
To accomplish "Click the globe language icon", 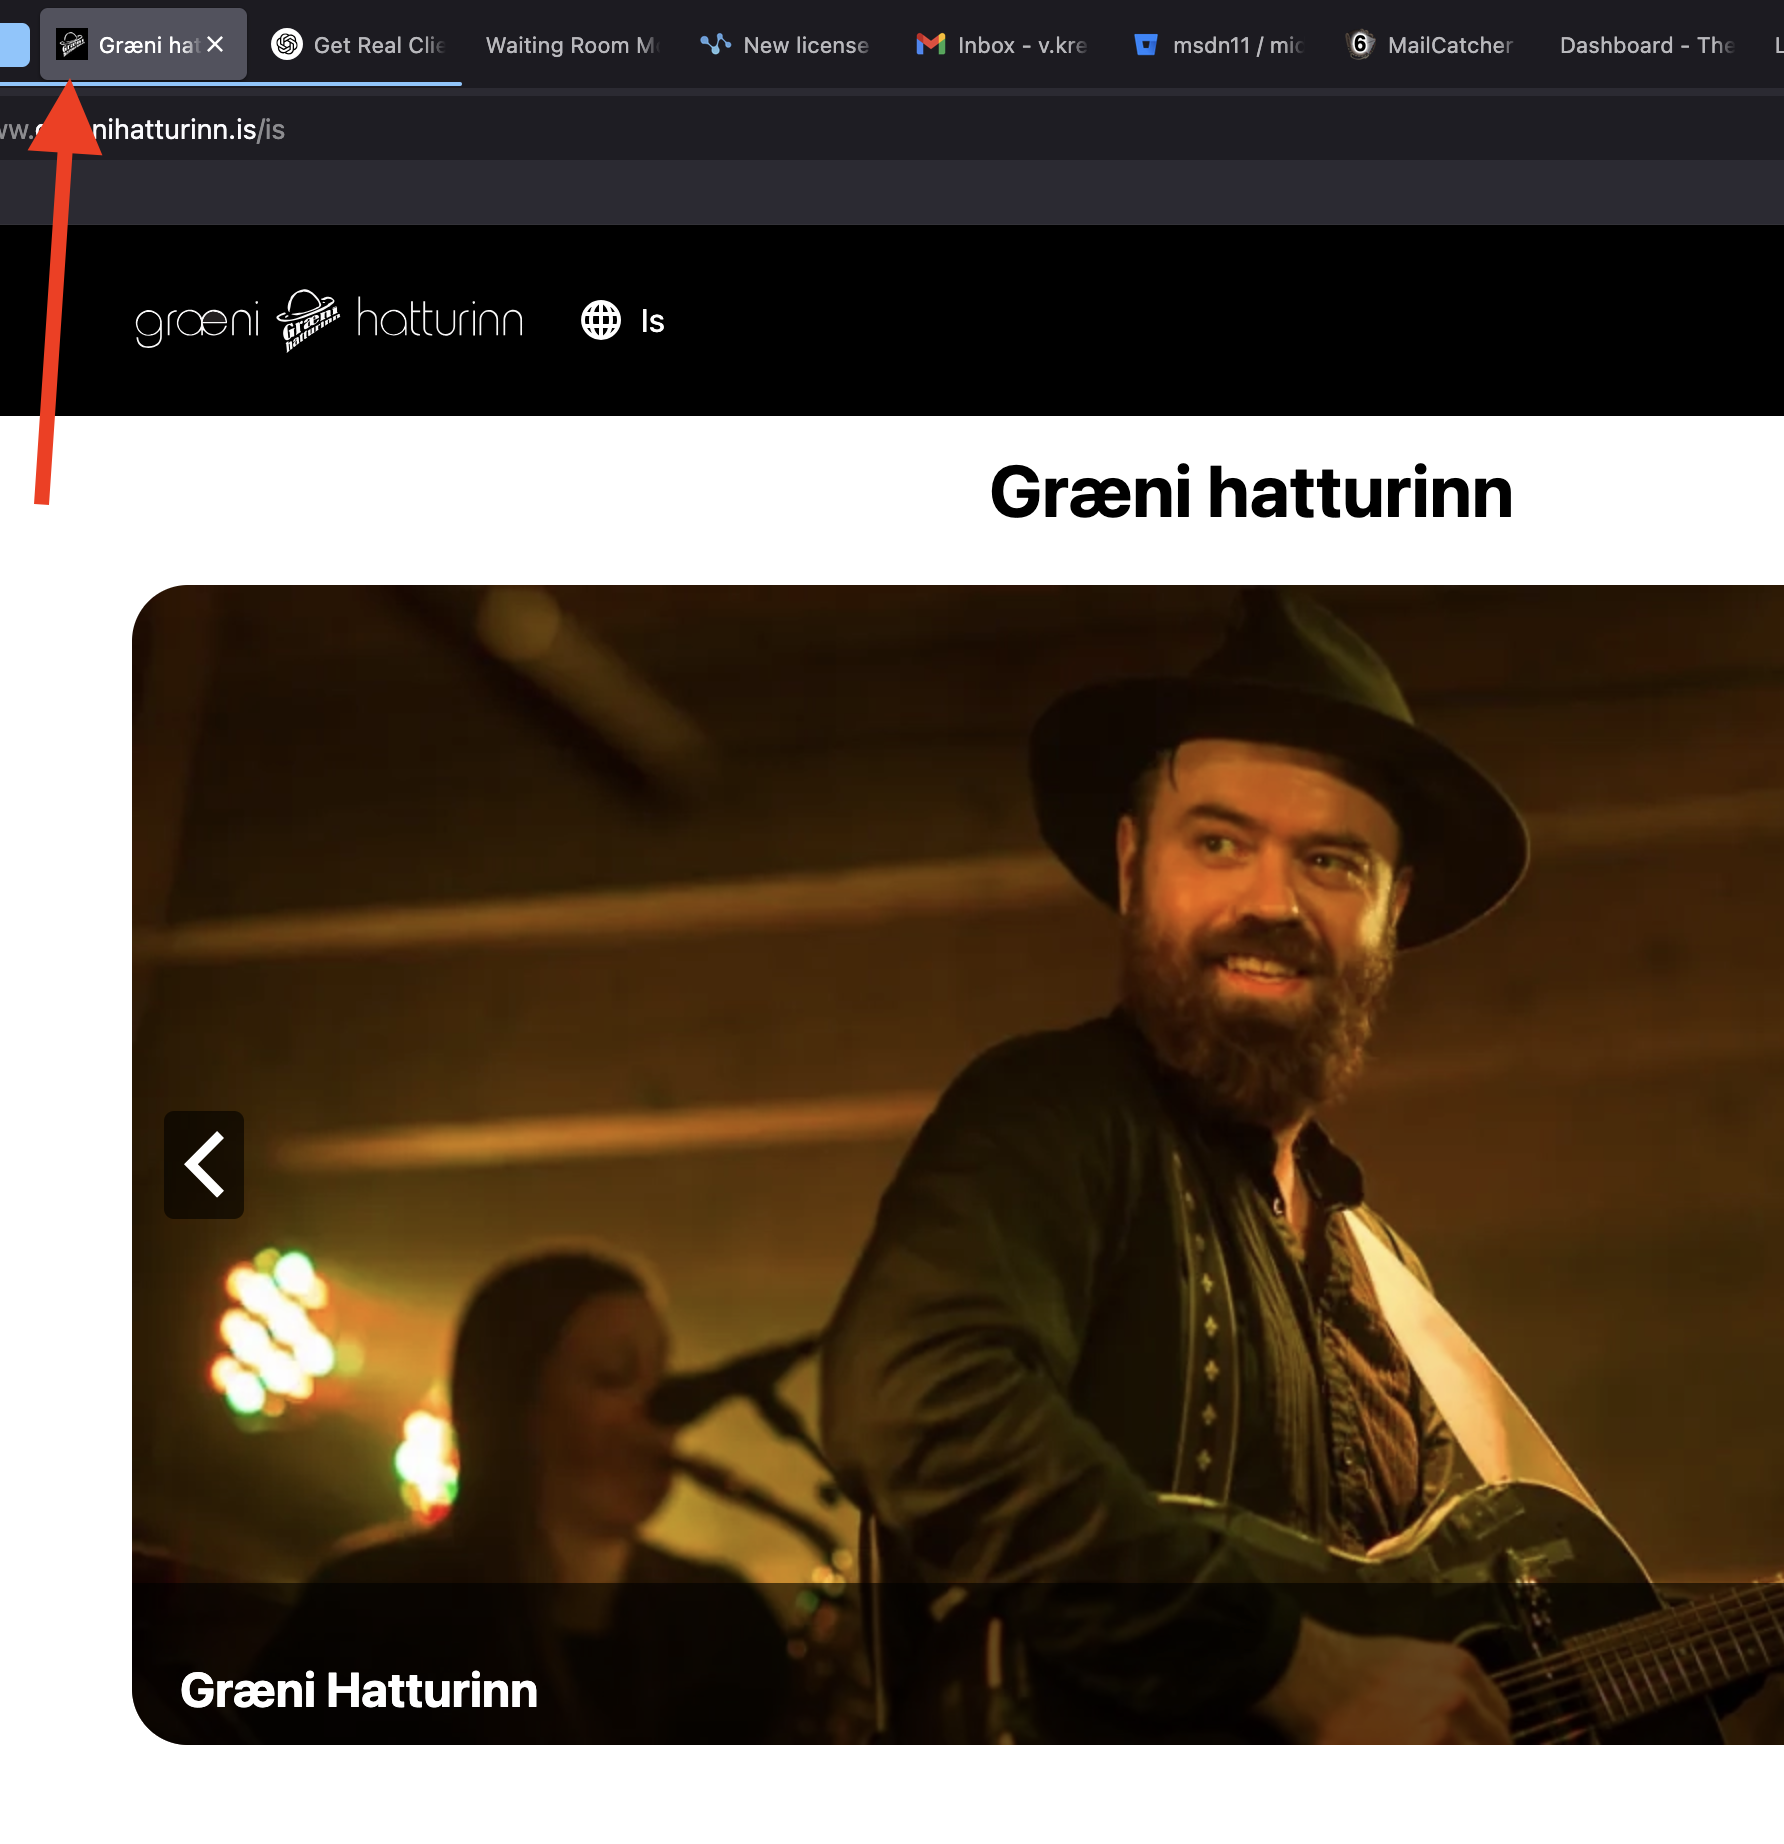I will 601,321.
